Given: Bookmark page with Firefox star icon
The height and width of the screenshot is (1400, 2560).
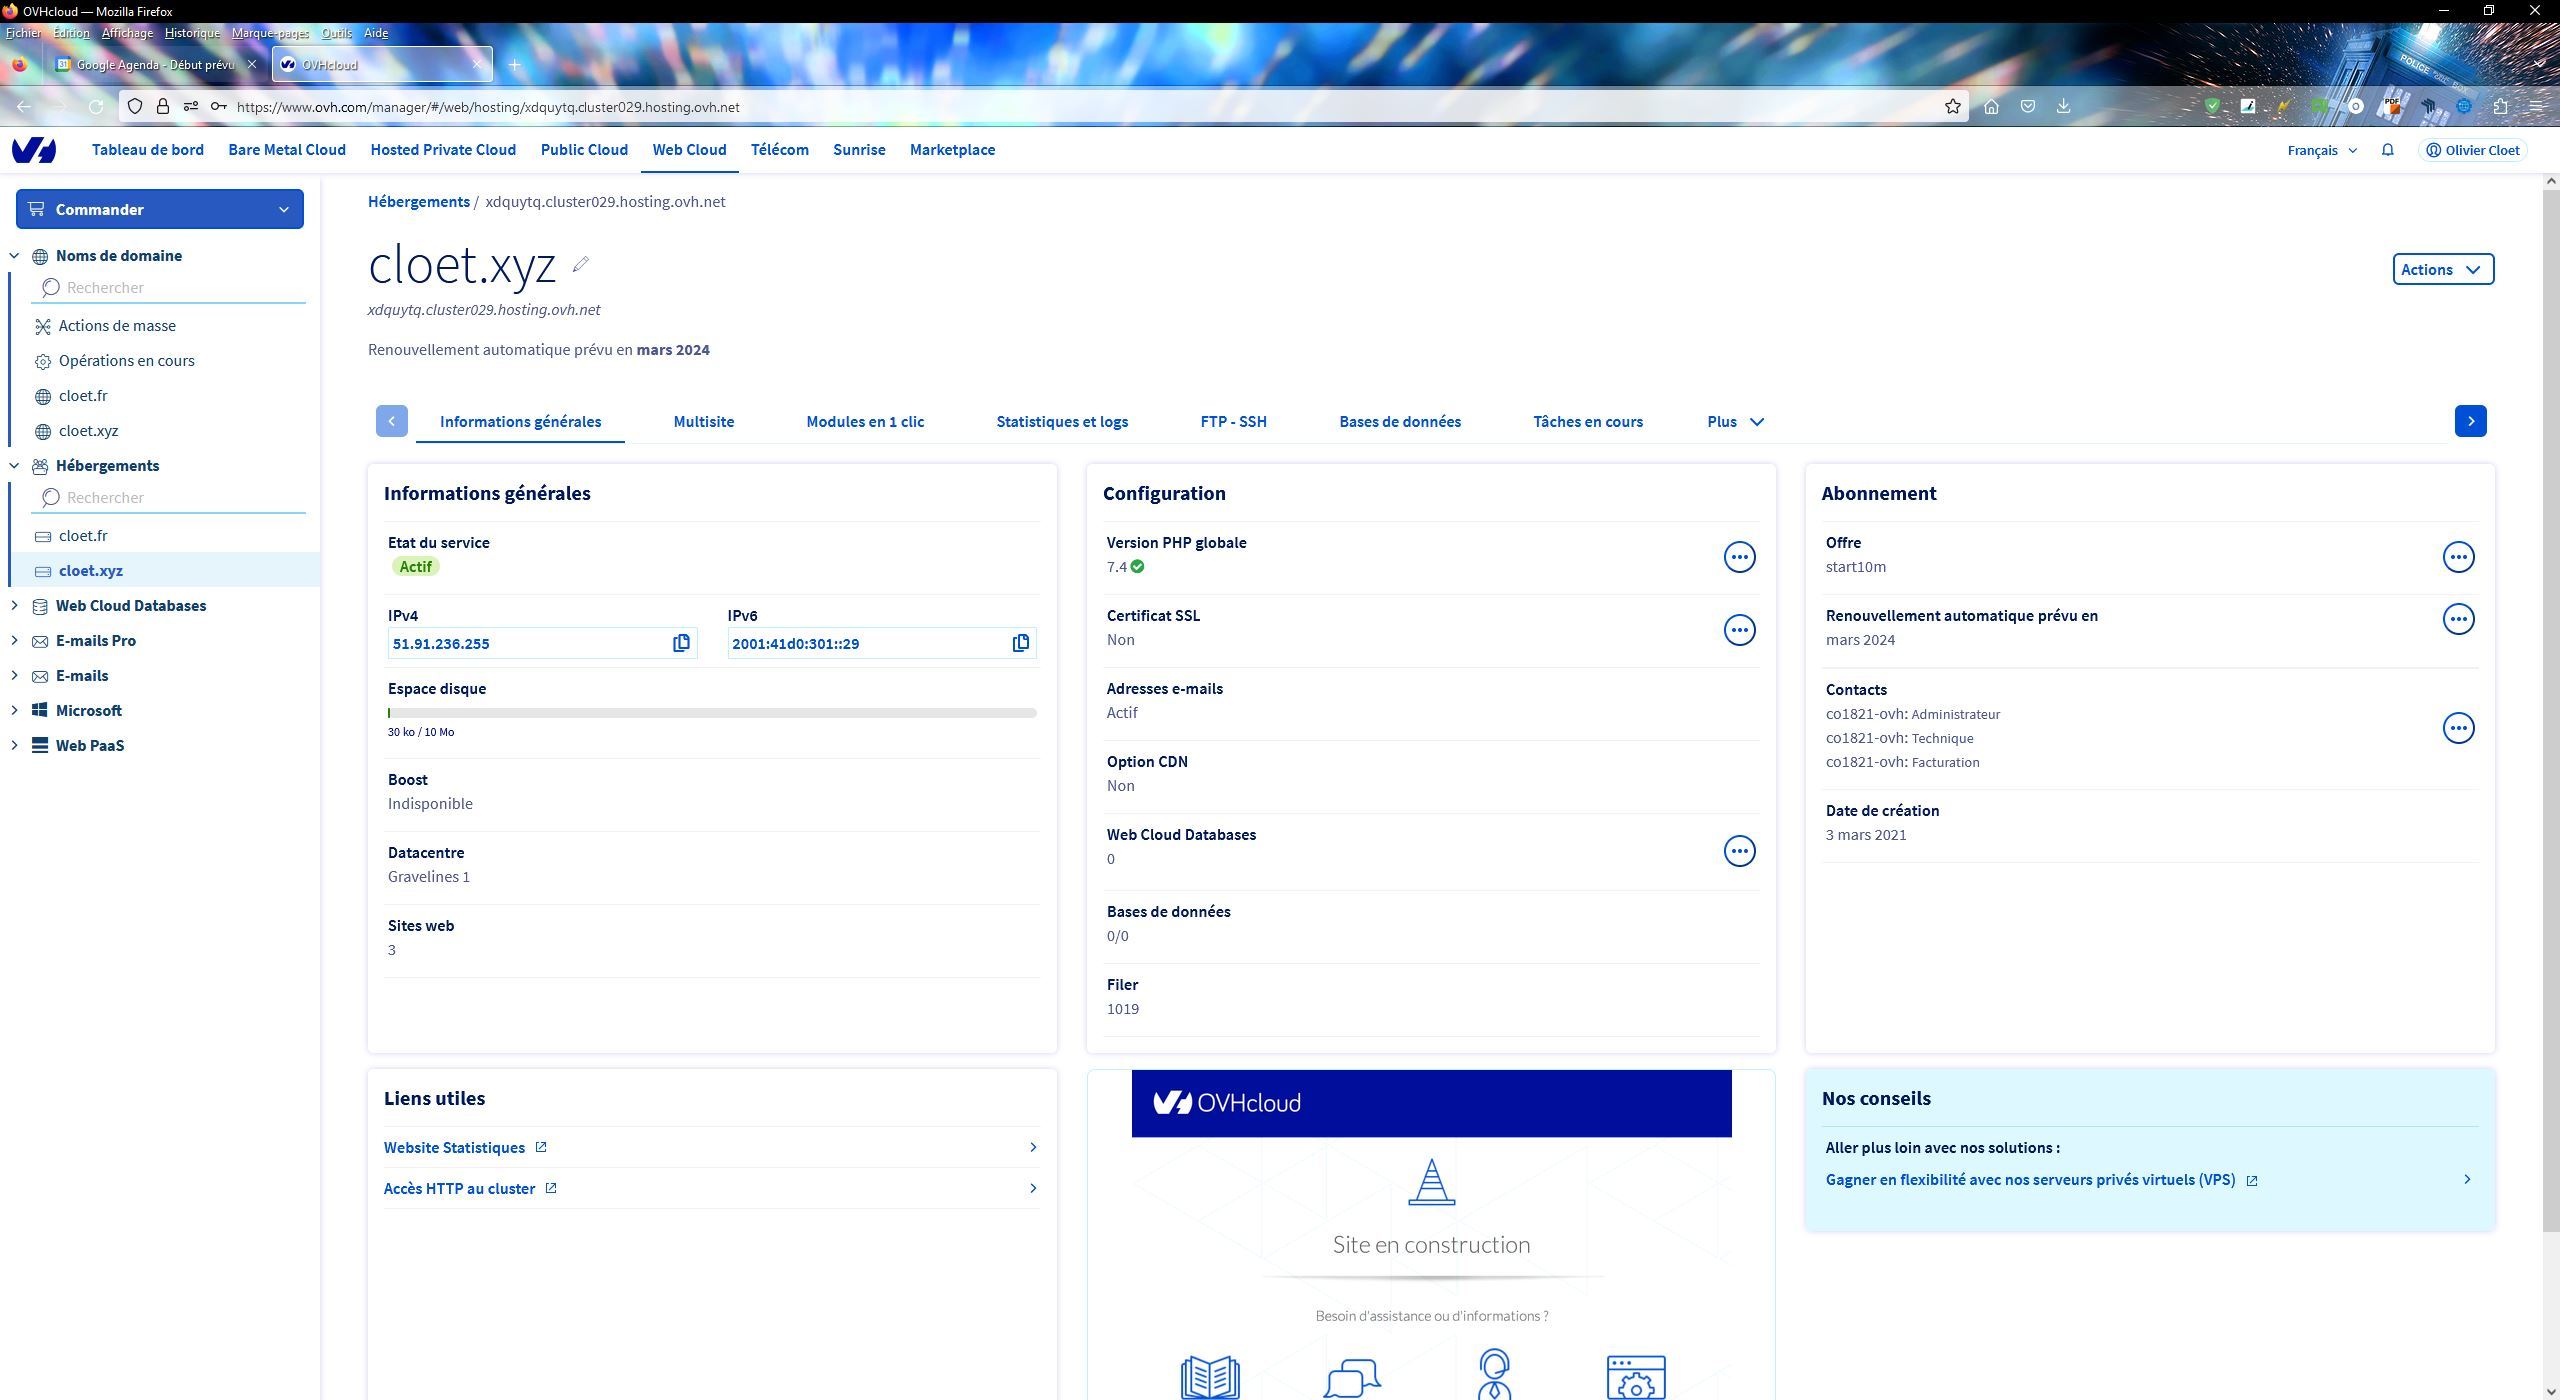Looking at the screenshot, I should pos(1952,107).
